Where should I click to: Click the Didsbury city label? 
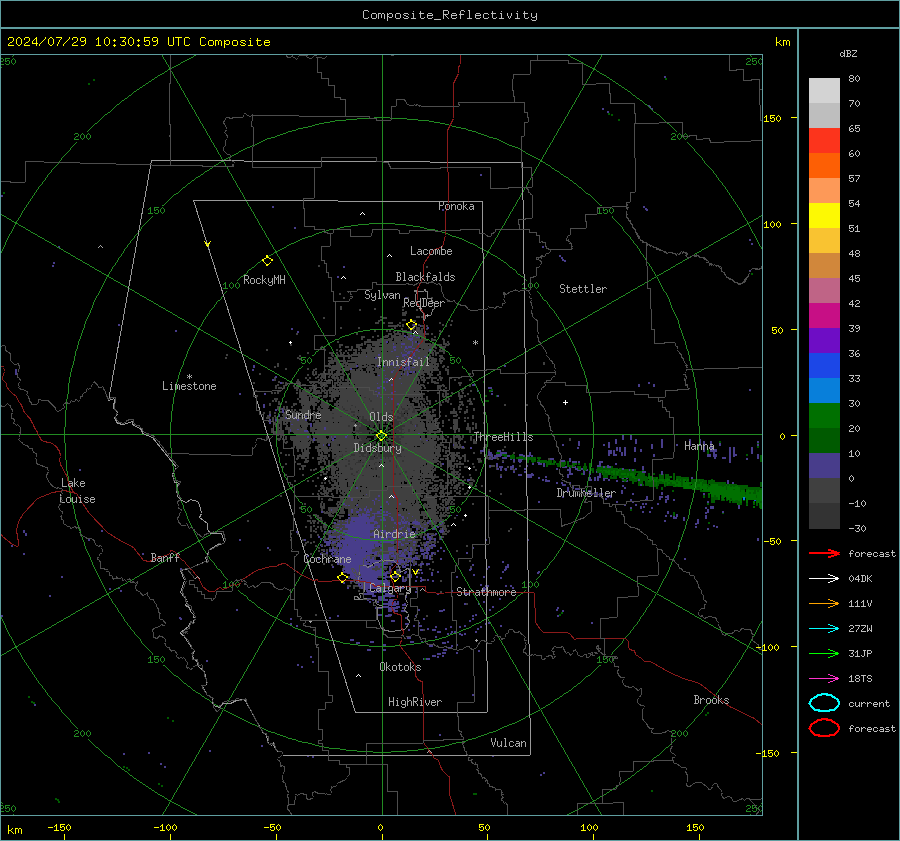(x=377, y=448)
